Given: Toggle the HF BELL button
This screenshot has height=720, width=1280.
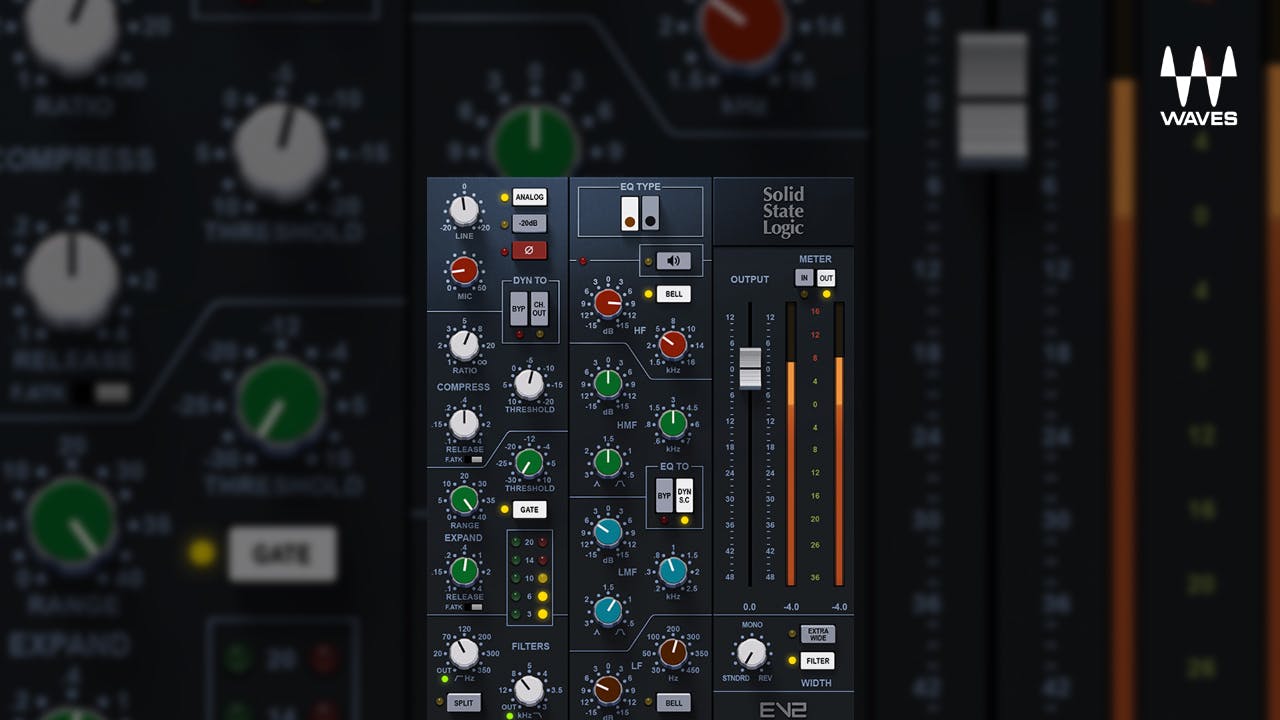Looking at the screenshot, I should (x=674, y=294).
